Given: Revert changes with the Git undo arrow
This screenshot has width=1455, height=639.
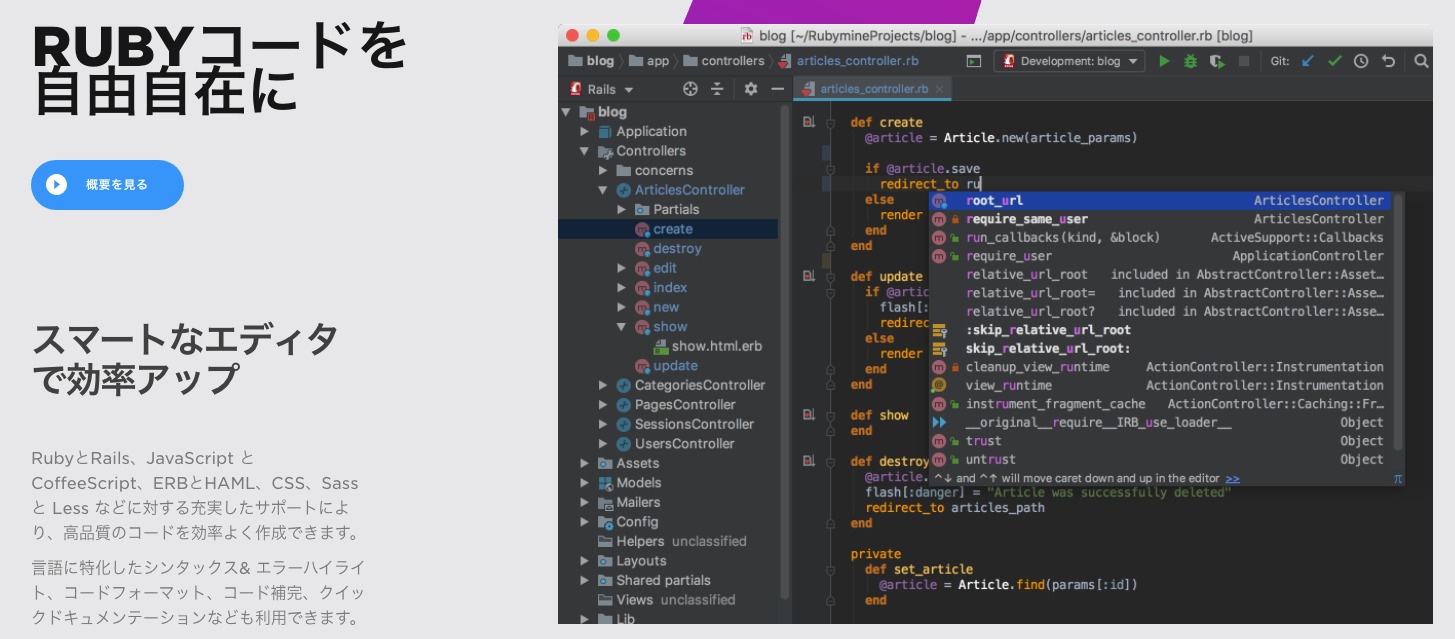Looking at the screenshot, I should click(1388, 61).
